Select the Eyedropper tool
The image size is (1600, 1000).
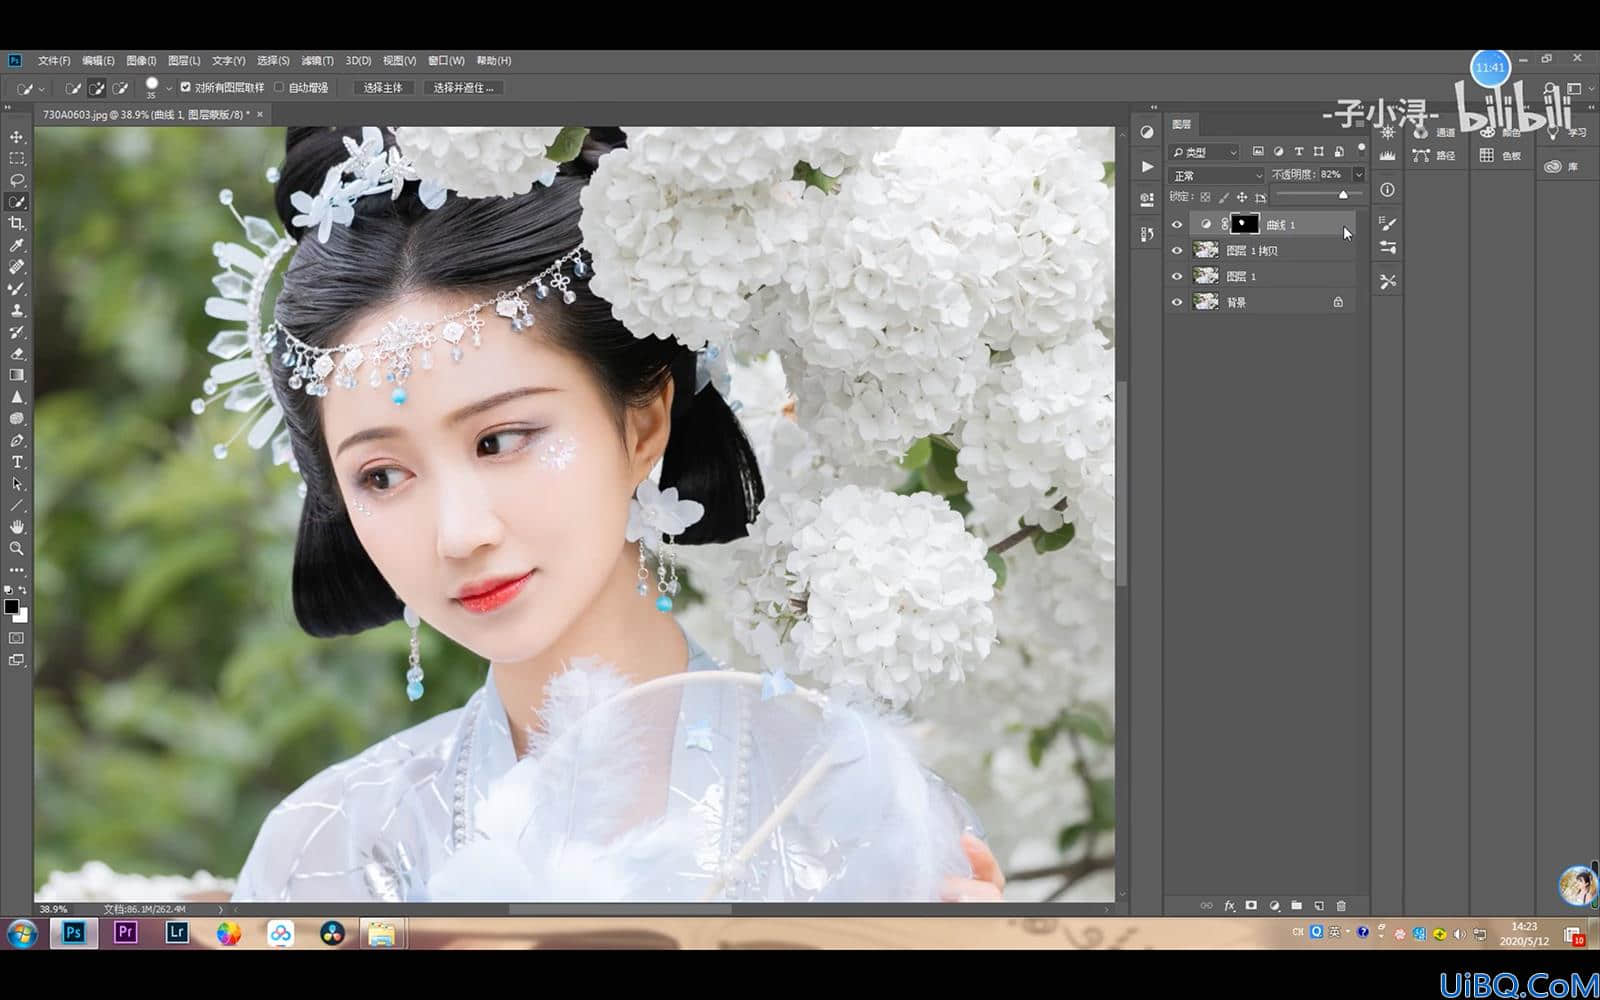click(x=17, y=246)
